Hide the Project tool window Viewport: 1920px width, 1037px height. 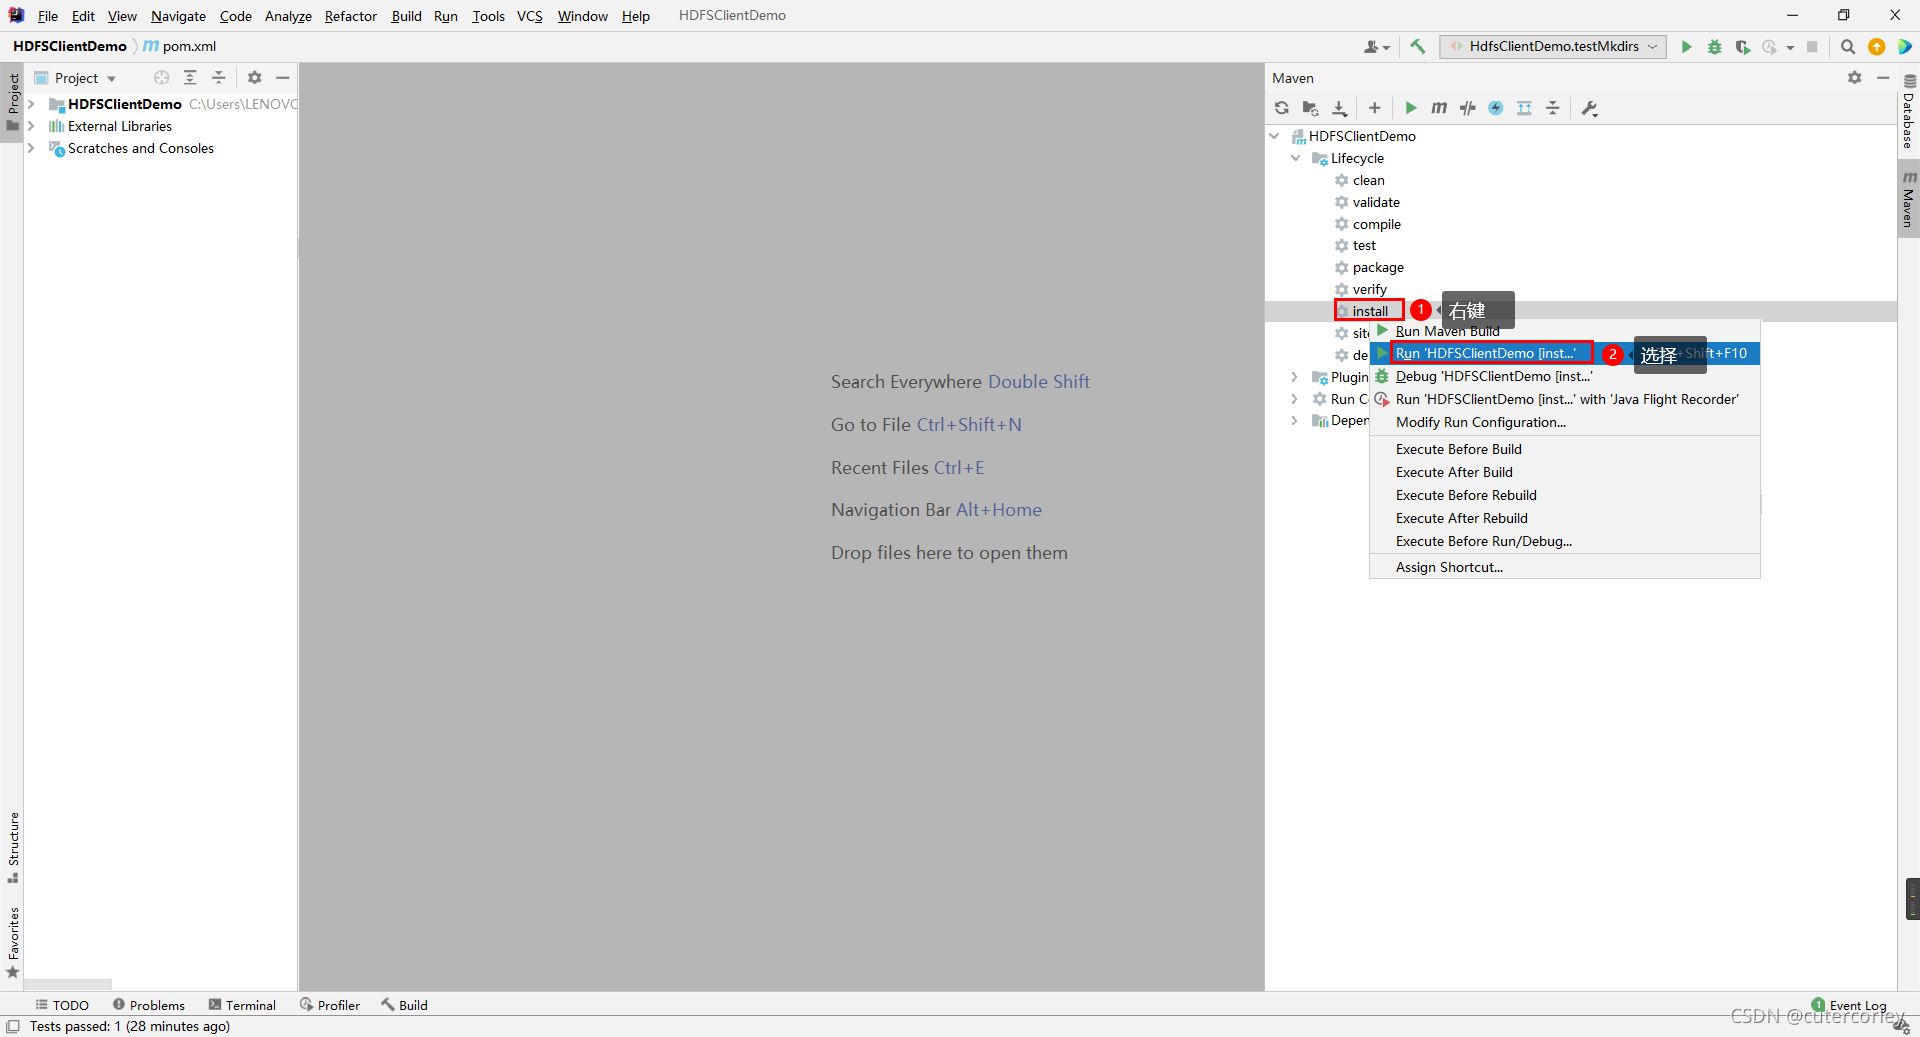click(x=283, y=78)
